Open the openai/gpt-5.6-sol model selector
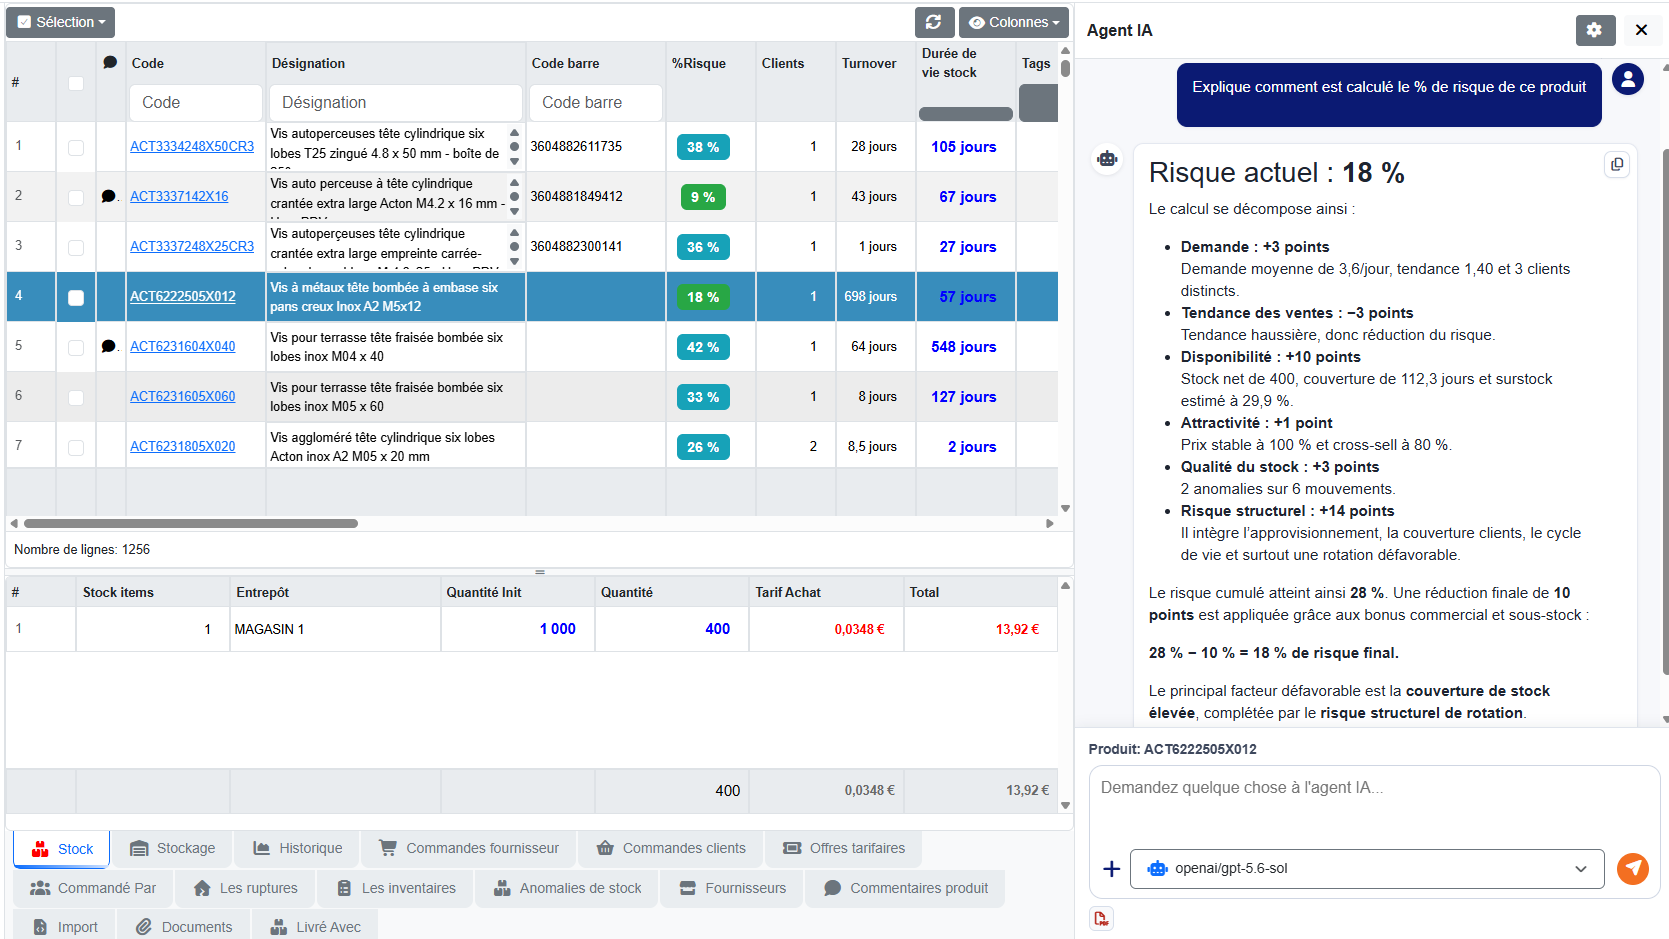Viewport: 1669px width, 939px height. (x=1367, y=869)
